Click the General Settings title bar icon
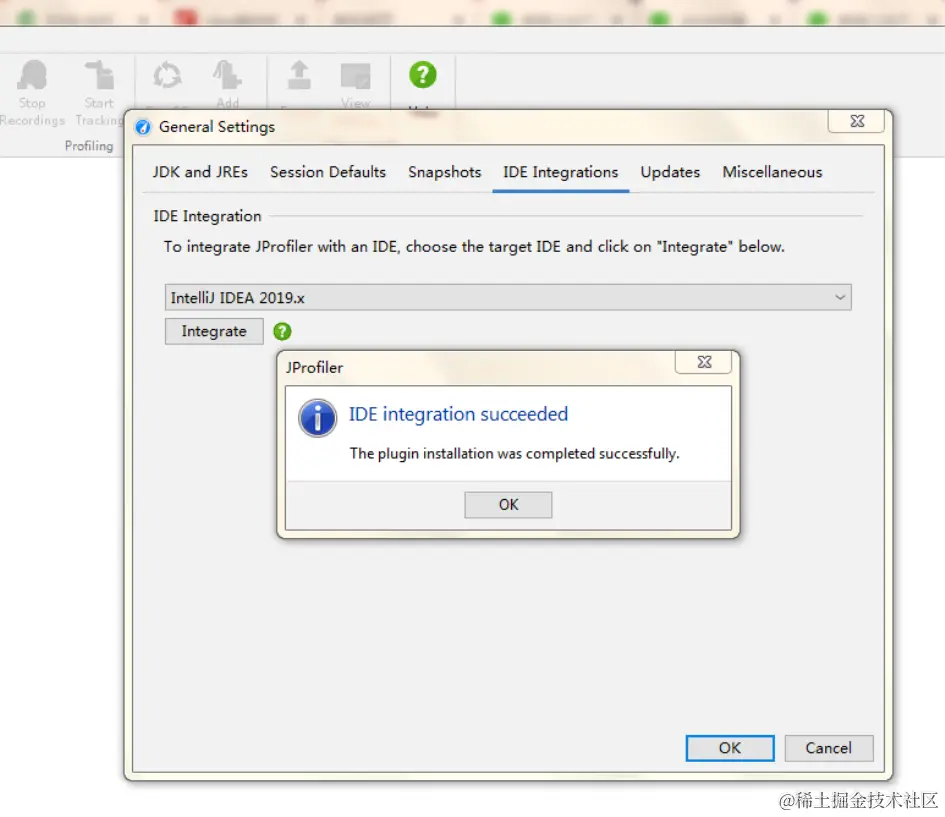The height and width of the screenshot is (817, 945). 143,127
